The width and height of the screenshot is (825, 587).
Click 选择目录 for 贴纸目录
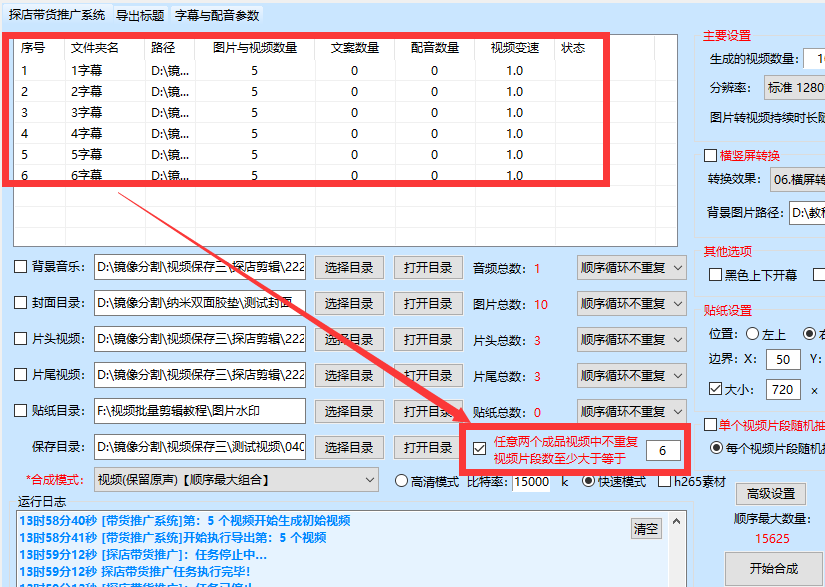pos(349,411)
